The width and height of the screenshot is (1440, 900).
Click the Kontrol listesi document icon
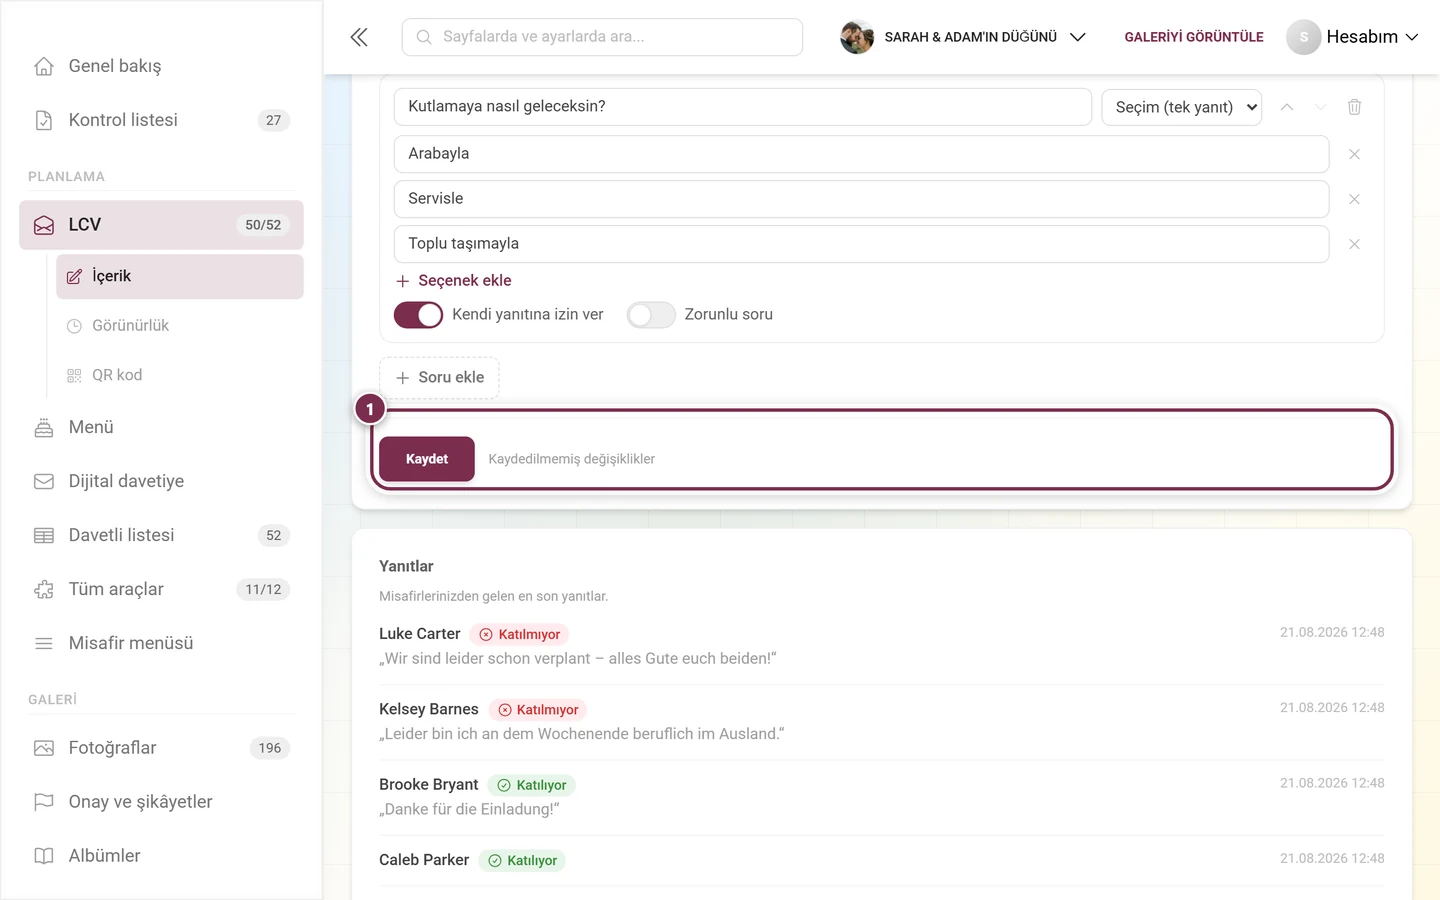[x=44, y=120]
